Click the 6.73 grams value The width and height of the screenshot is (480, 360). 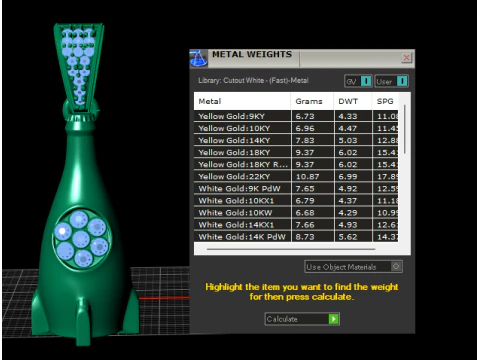305,116
